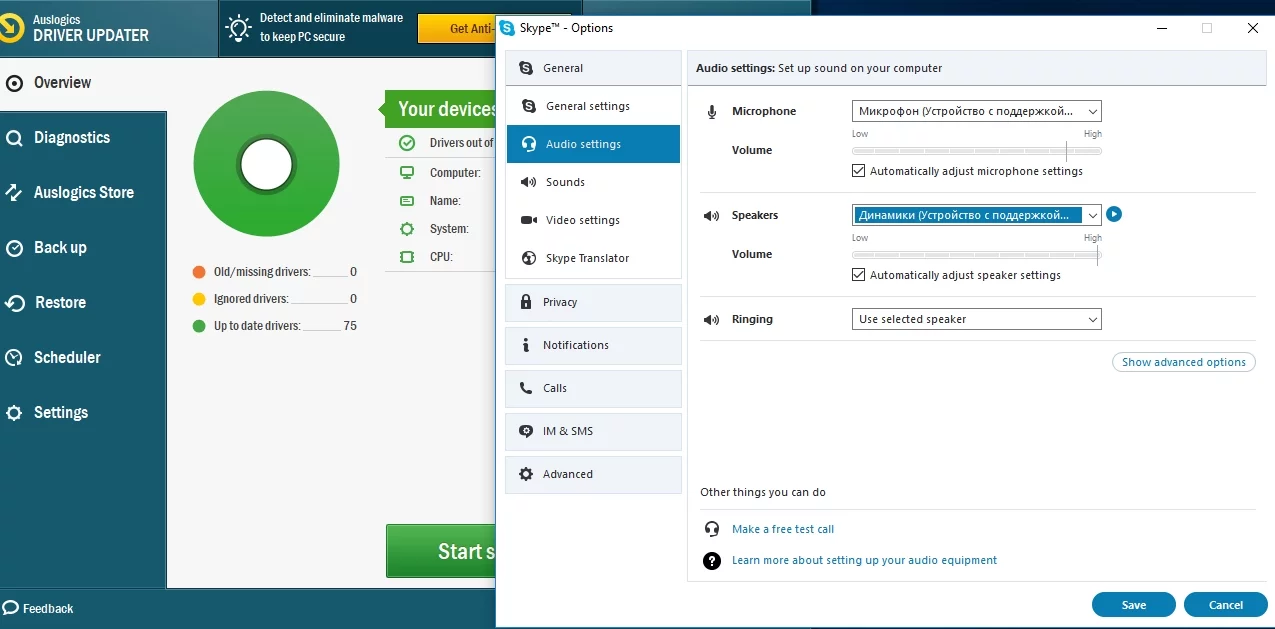This screenshot has width=1275, height=629.
Task: Click Make a free test call link
Action: (x=783, y=529)
